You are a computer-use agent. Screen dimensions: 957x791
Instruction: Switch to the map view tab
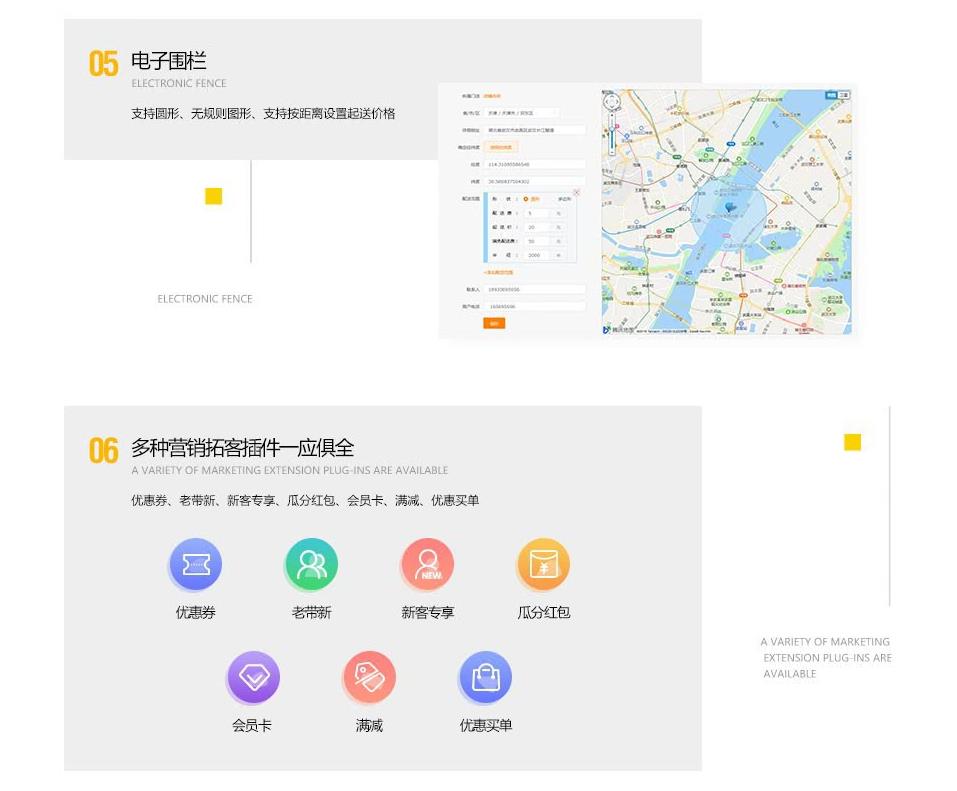(x=831, y=95)
